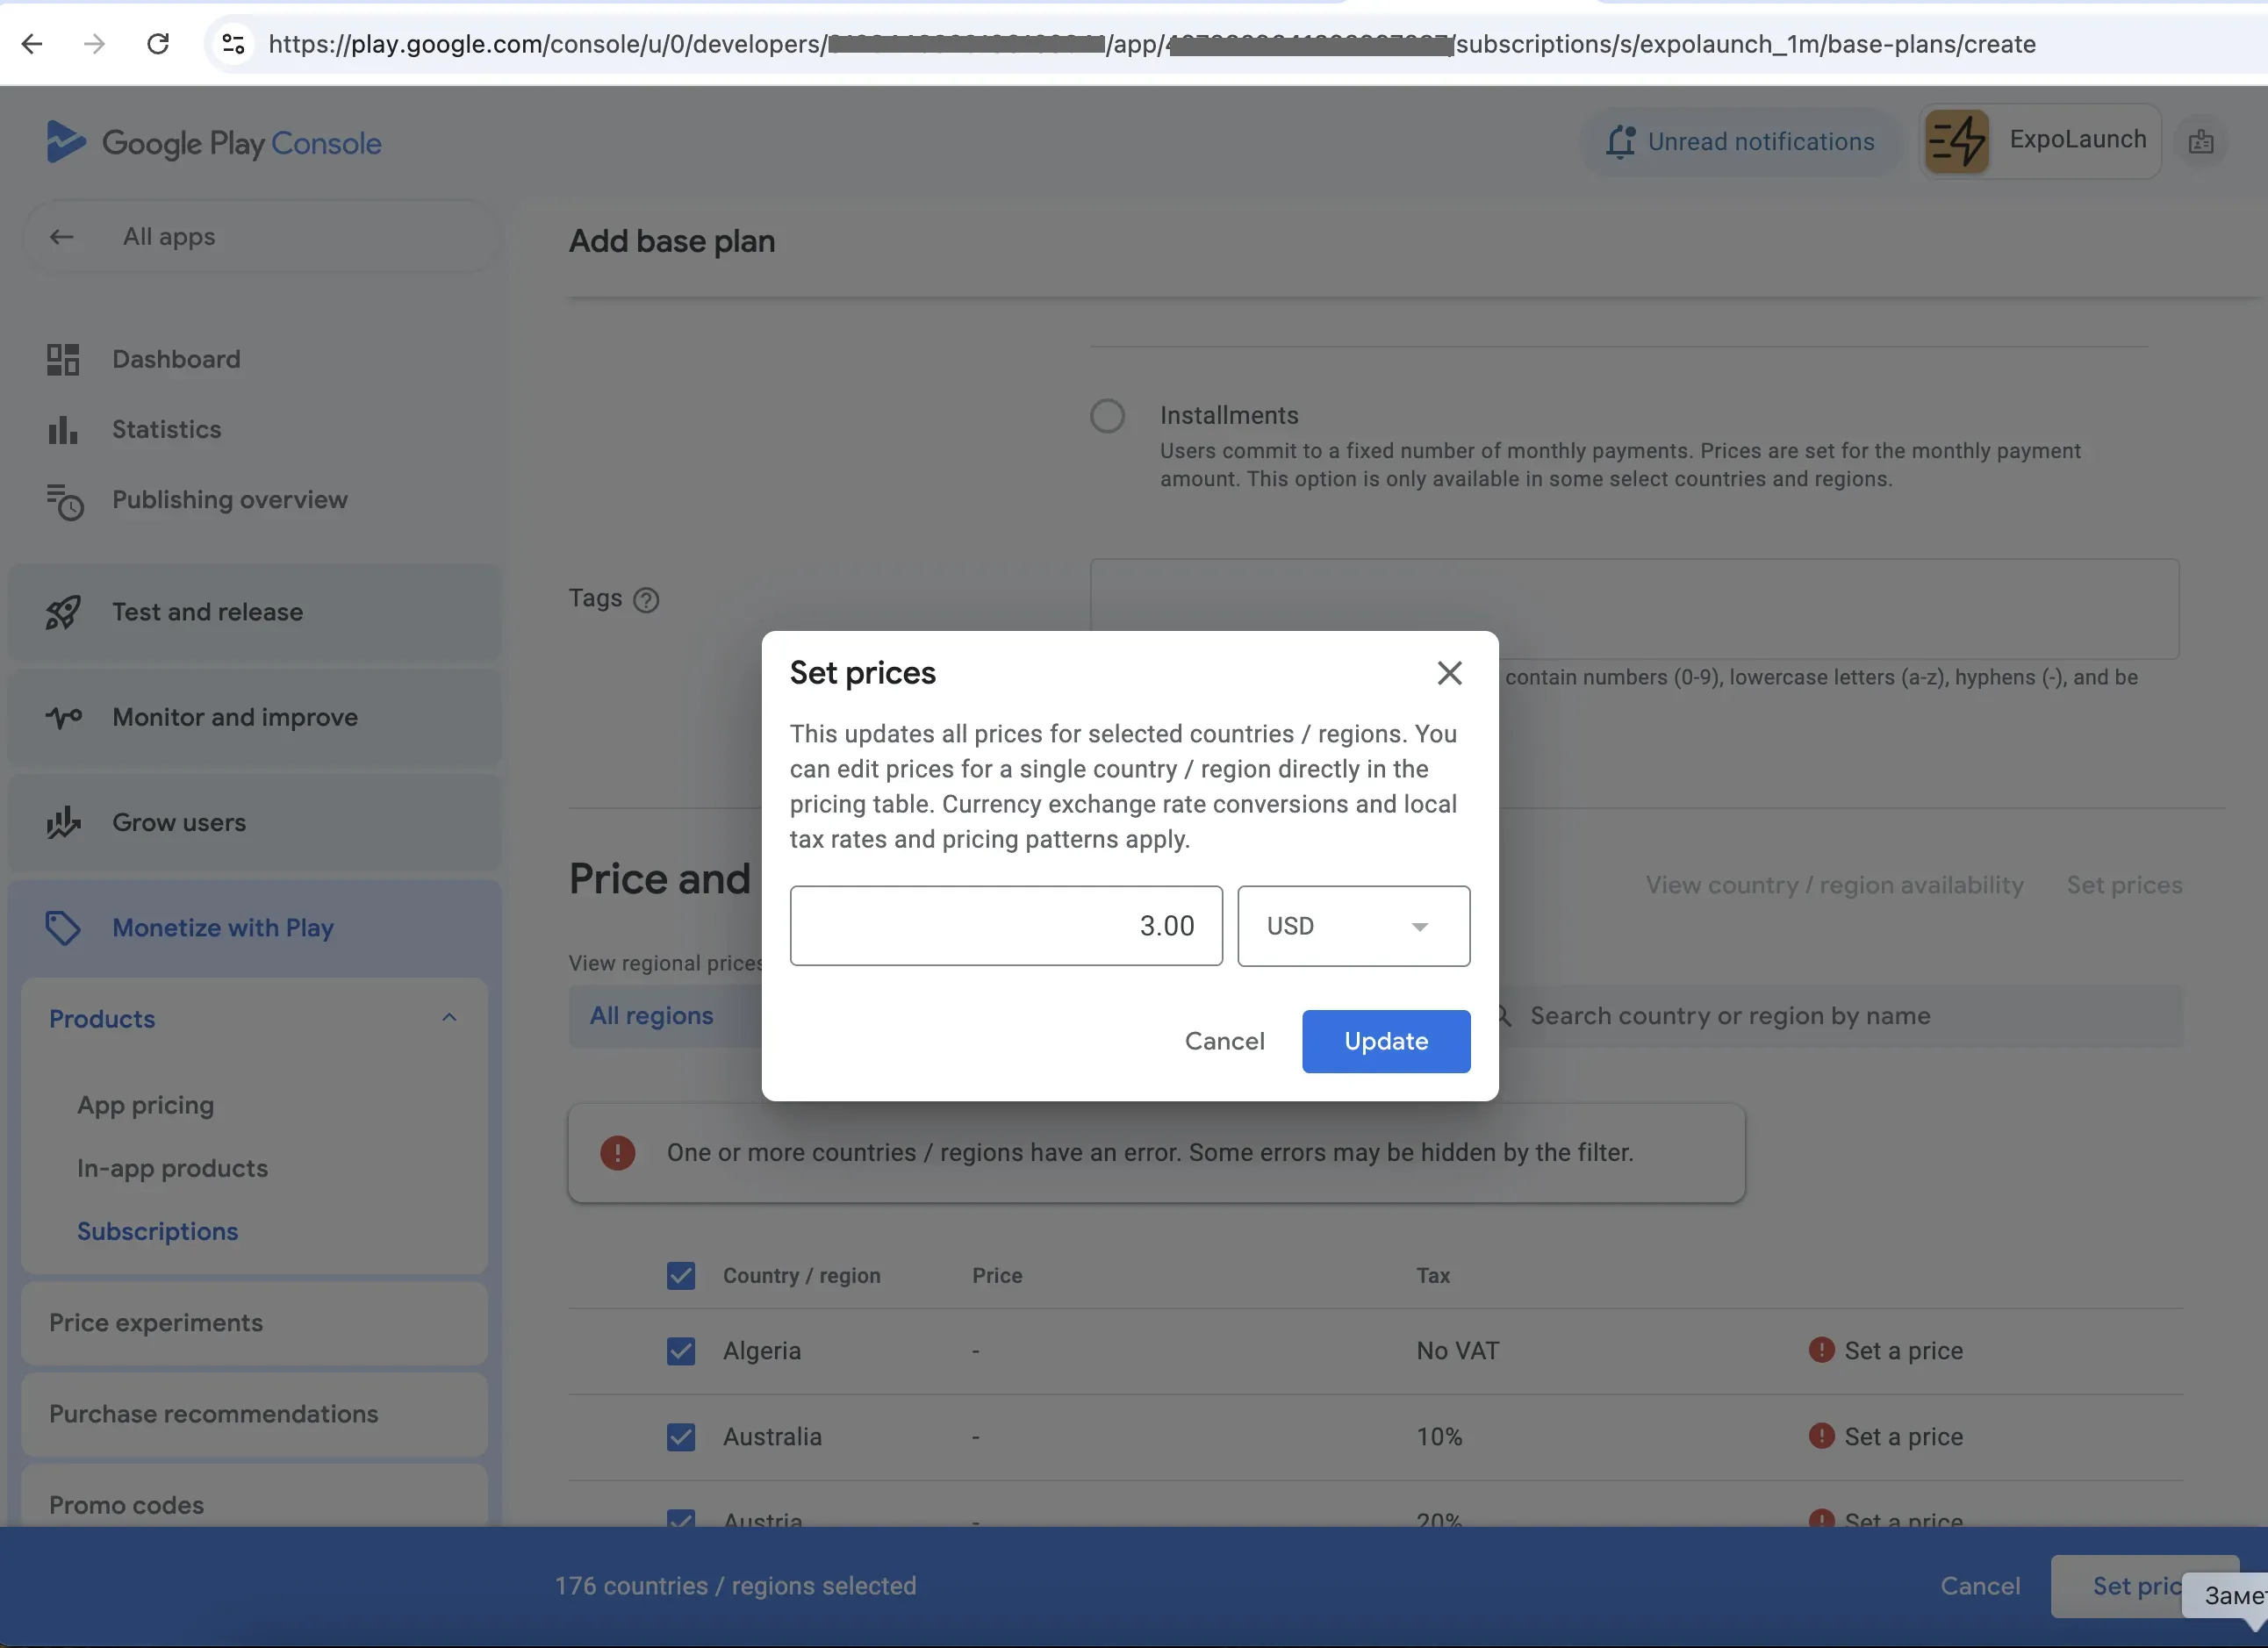Click the Unread notifications bell icon
This screenshot has width=2268, height=1648.
coord(1620,142)
